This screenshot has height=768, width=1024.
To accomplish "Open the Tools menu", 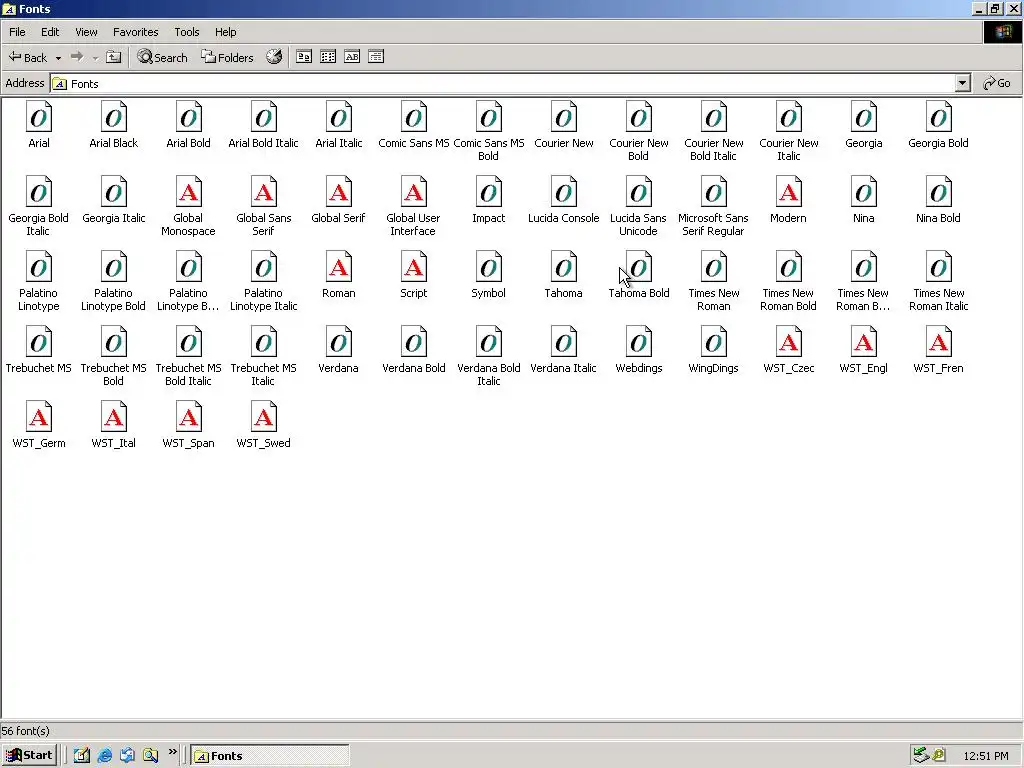I will [187, 32].
